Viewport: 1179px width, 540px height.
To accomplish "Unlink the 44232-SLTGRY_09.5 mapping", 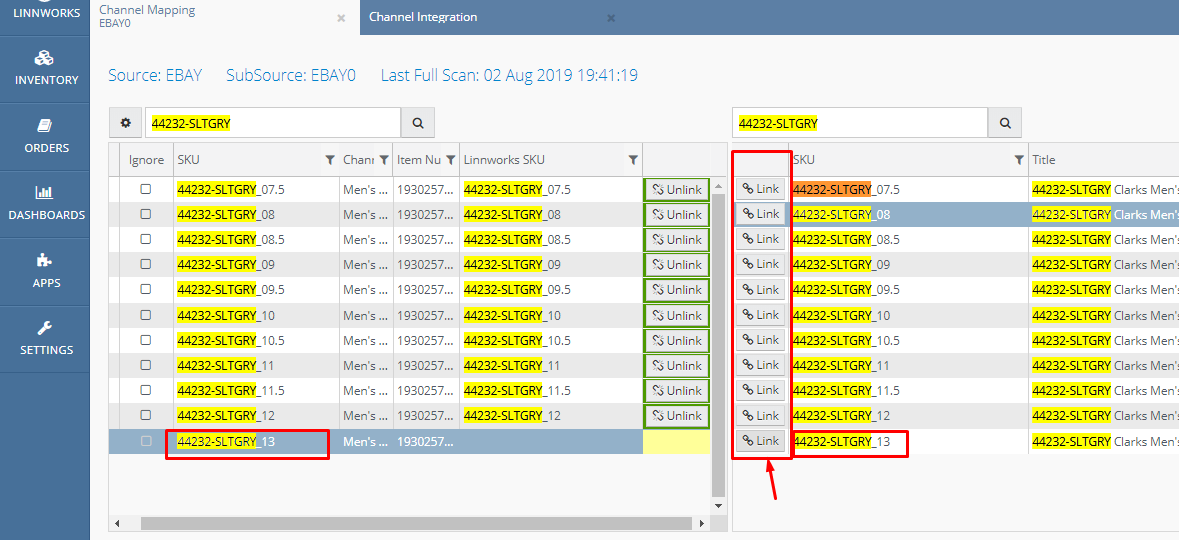I will click(677, 290).
